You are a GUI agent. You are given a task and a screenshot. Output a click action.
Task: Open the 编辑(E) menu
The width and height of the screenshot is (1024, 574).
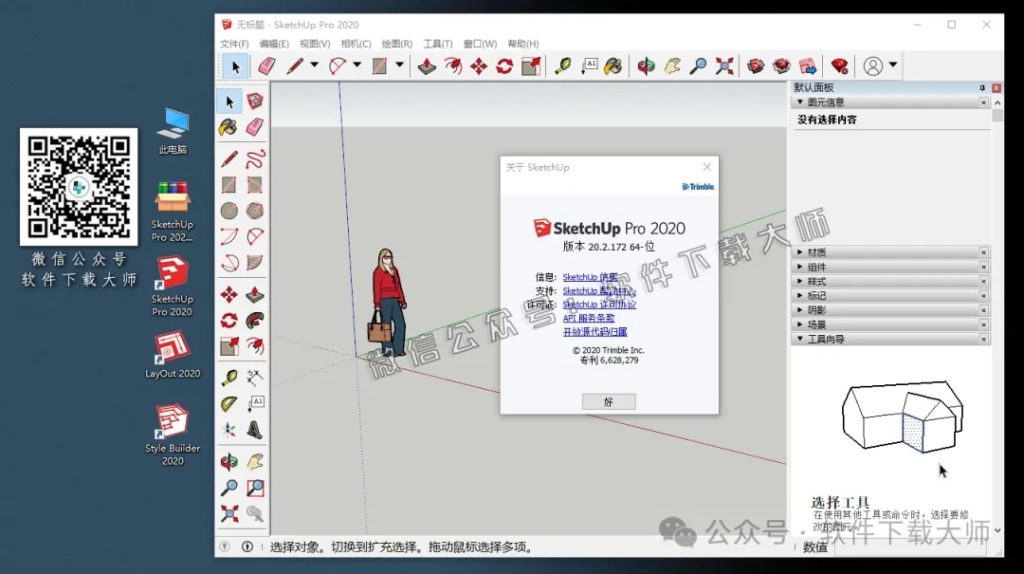[x=274, y=44]
